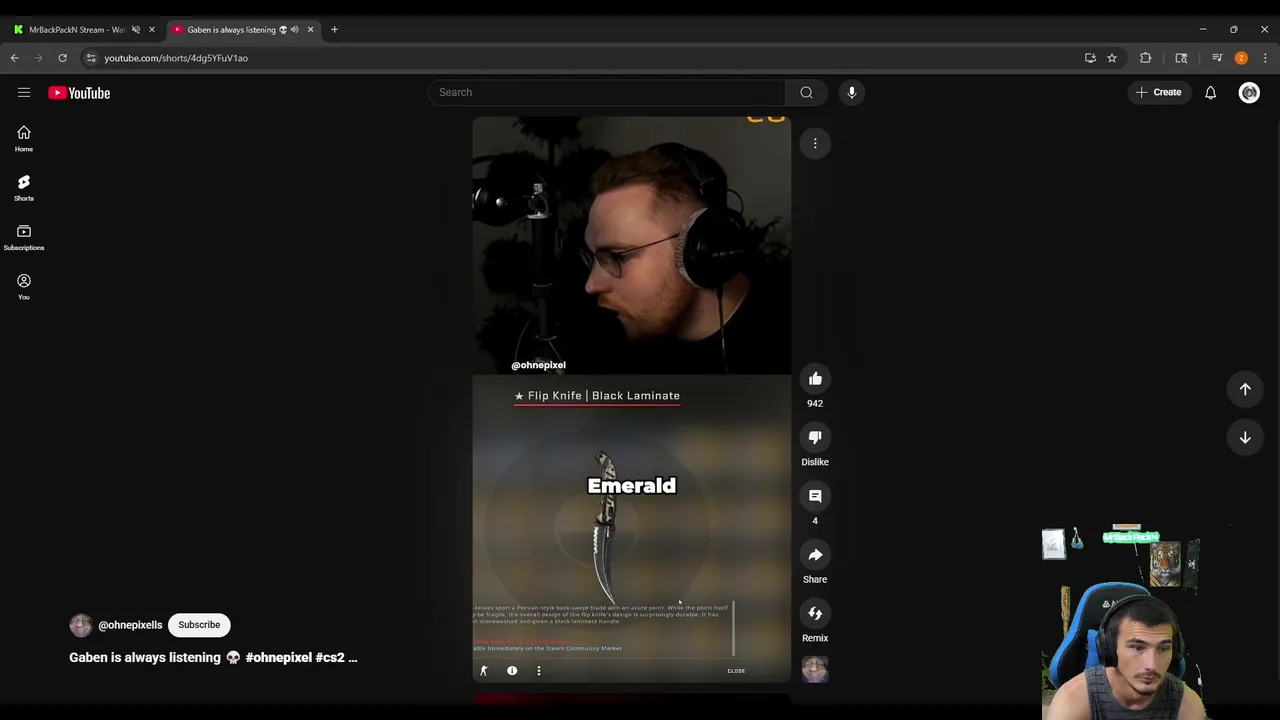Subscribe to @ohnepixells

pos(199,625)
